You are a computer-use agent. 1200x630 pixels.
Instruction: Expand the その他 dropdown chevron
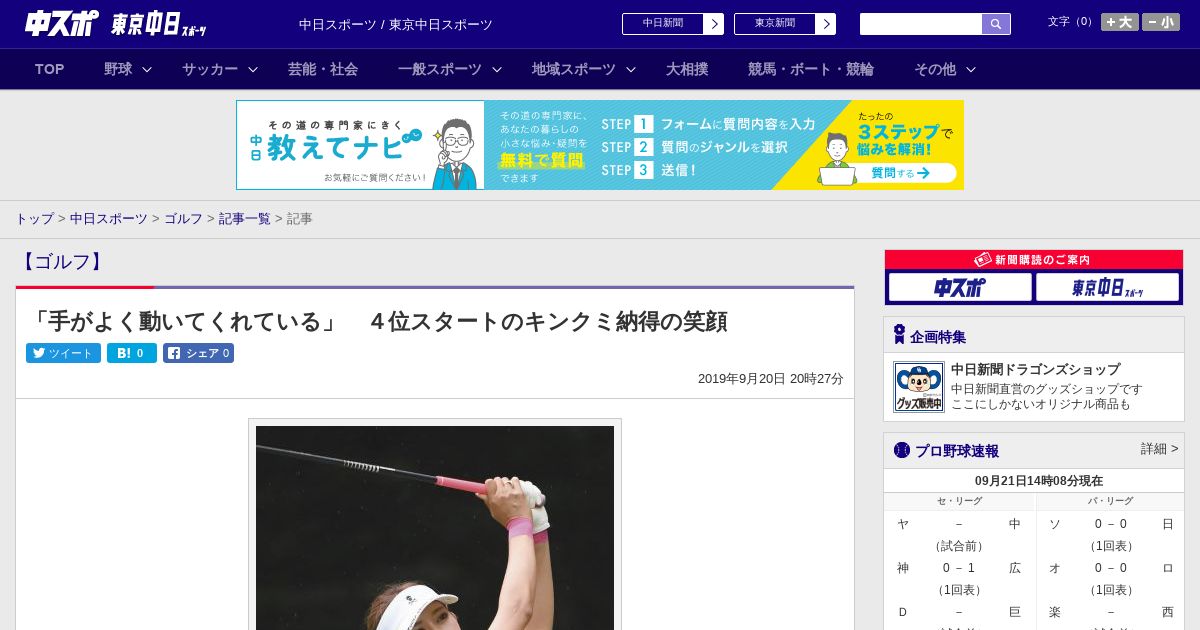[x=971, y=69]
